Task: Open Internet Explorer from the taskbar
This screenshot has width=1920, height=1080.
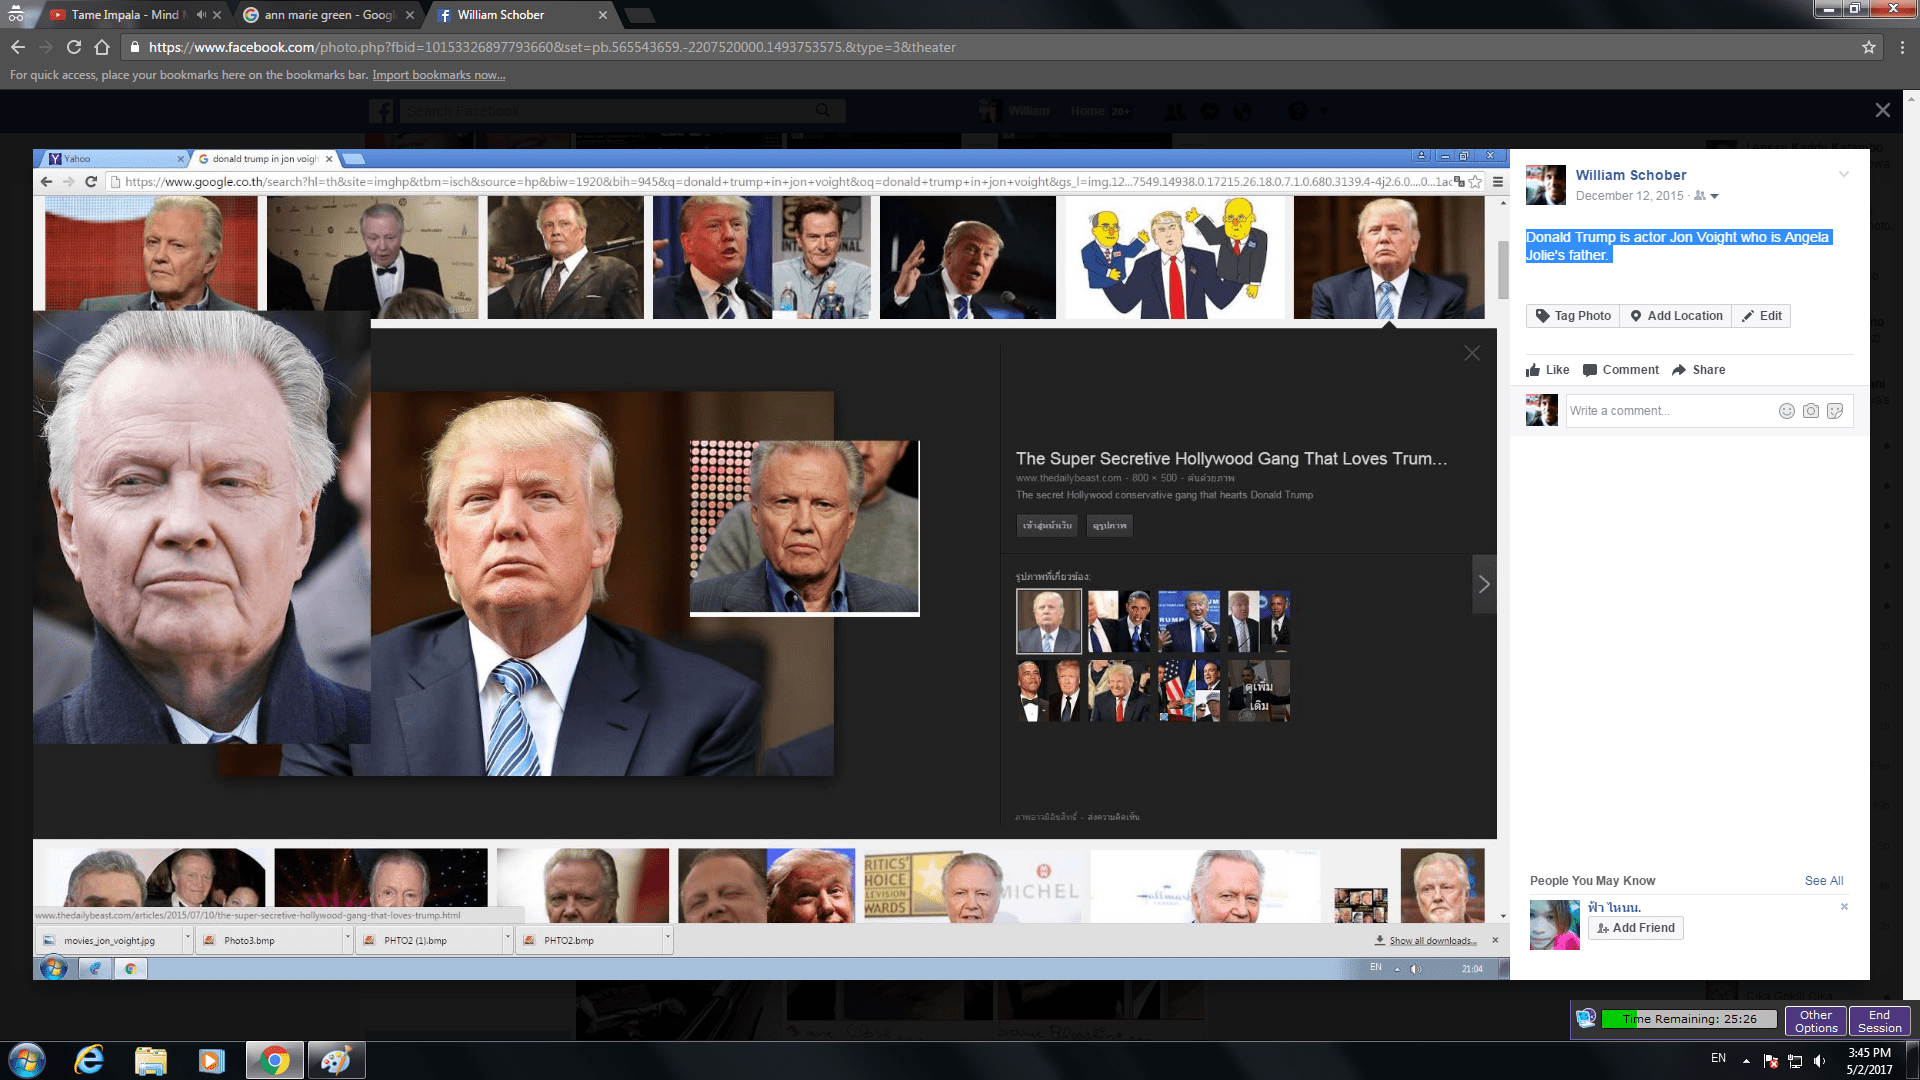Action: 89,1060
